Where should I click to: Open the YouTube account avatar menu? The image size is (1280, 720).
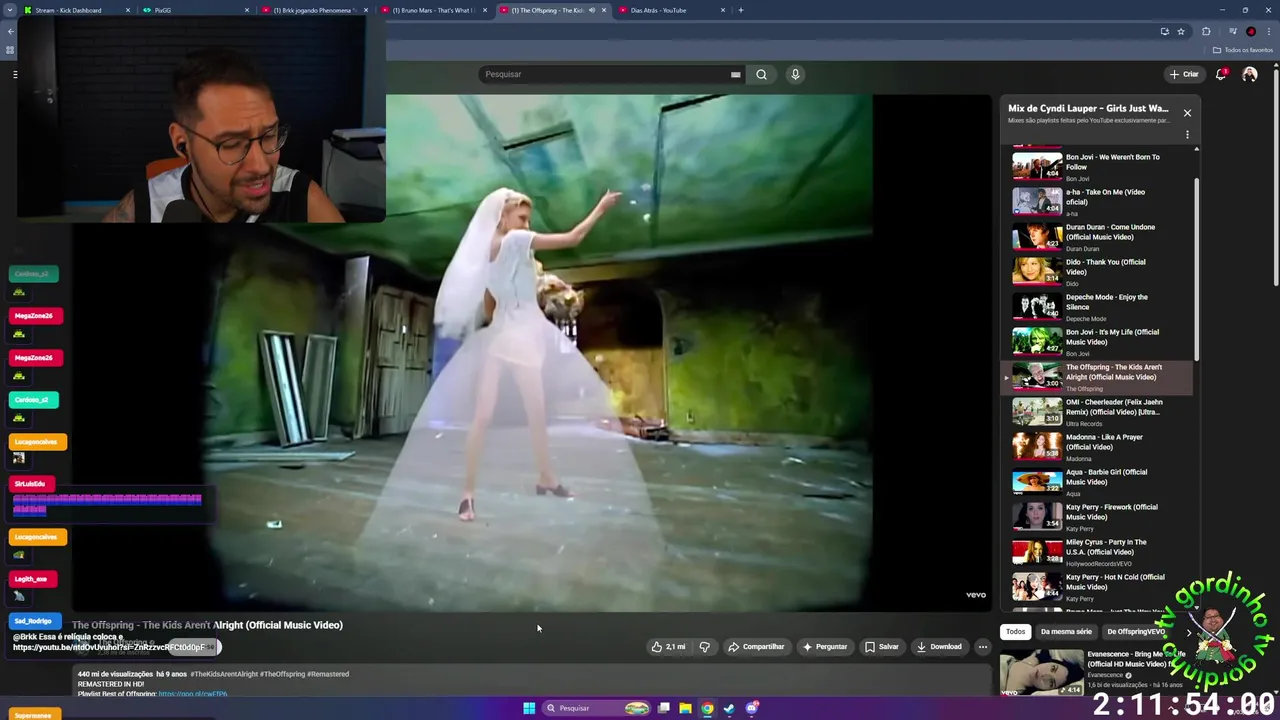click(x=1250, y=74)
